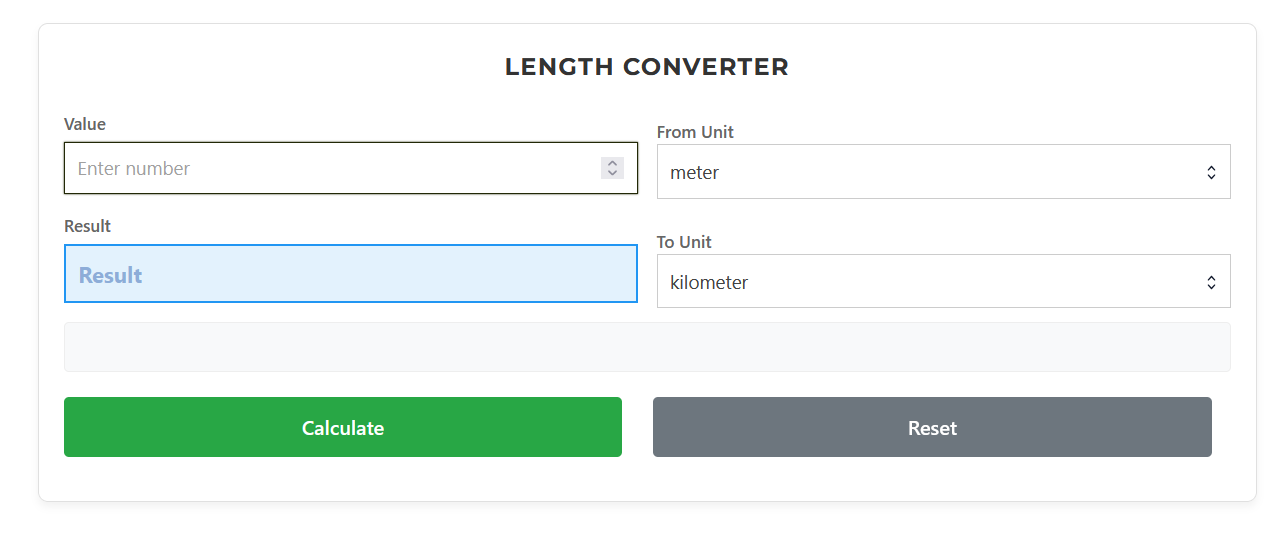
Task: Click the Value number input field
Action: coord(330,168)
